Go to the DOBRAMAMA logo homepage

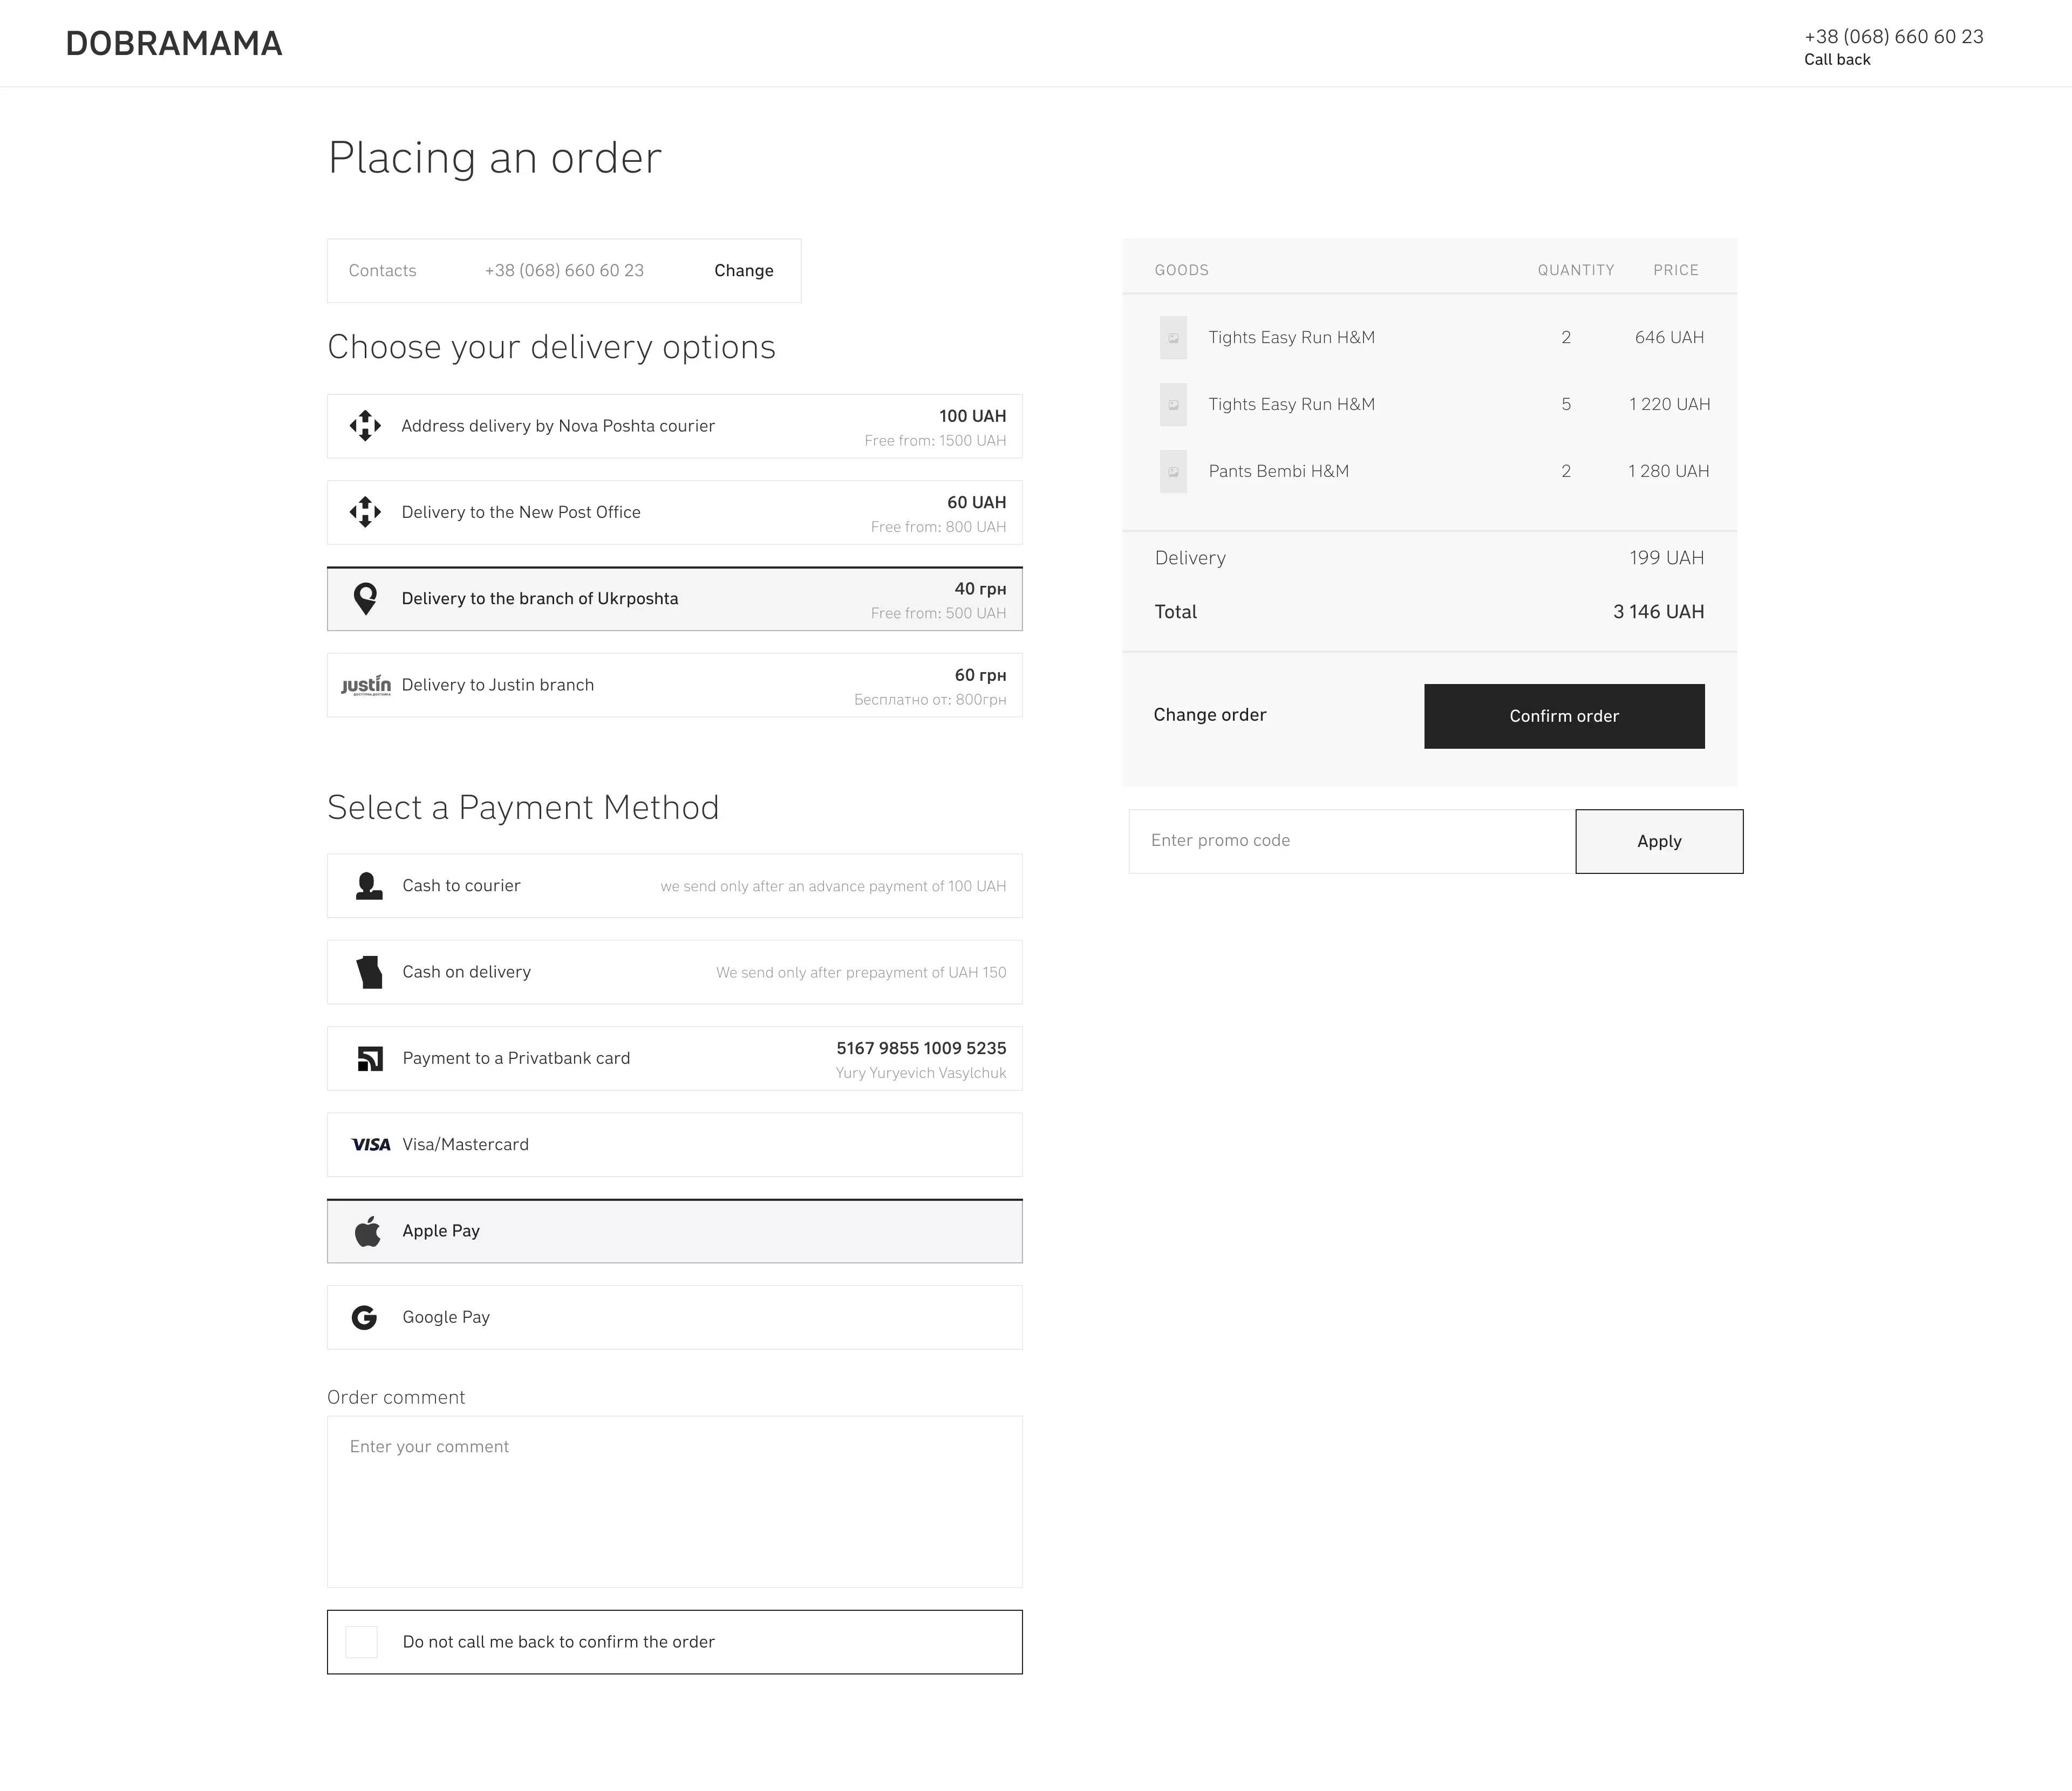(174, 44)
